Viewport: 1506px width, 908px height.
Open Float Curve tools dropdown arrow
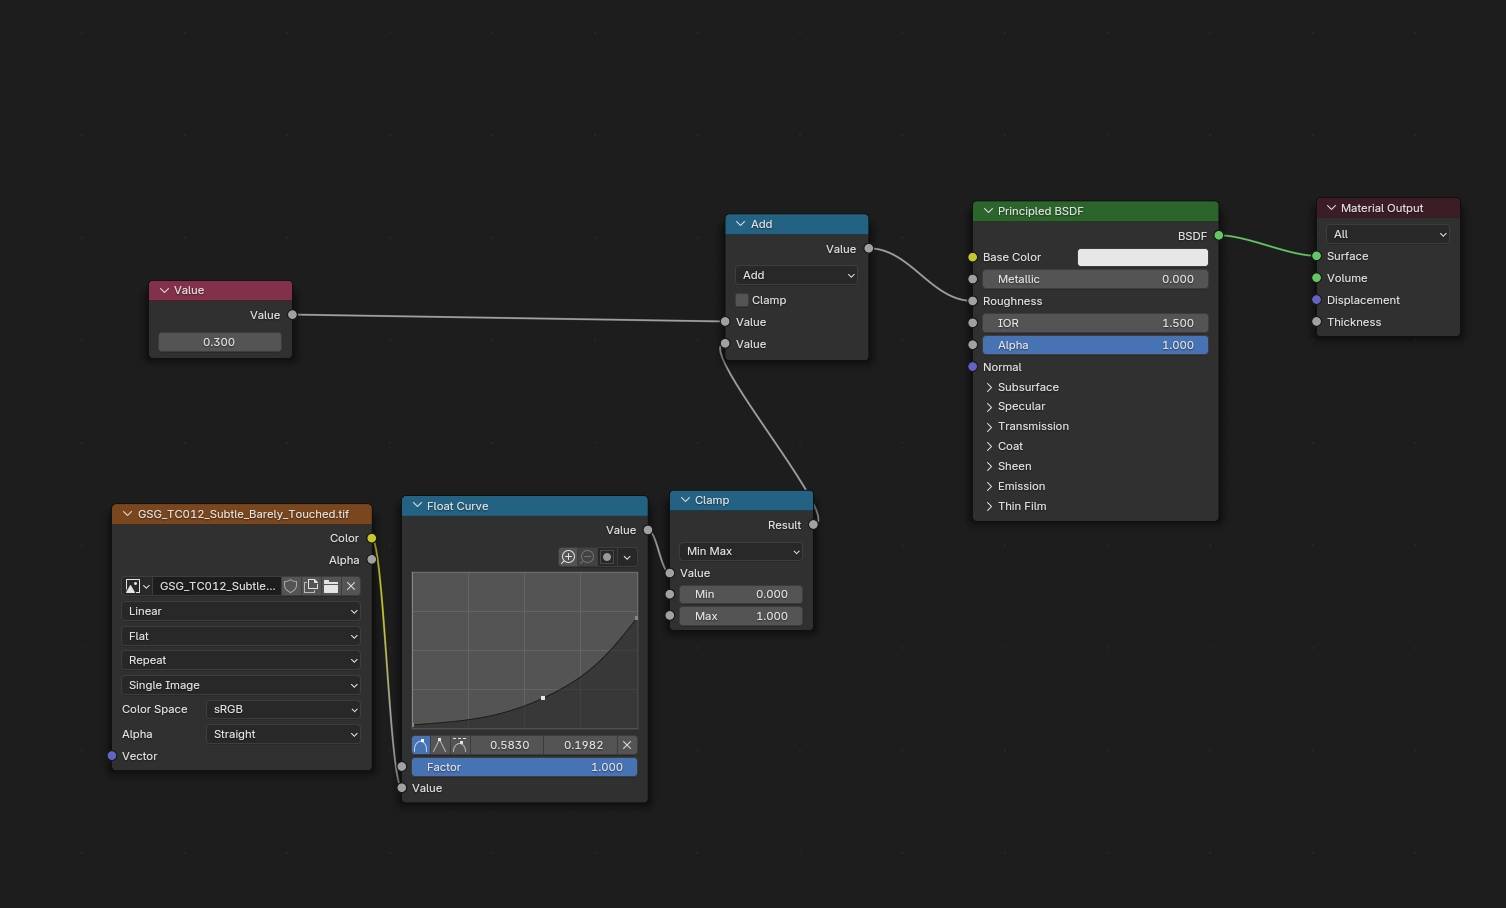(627, 557)
